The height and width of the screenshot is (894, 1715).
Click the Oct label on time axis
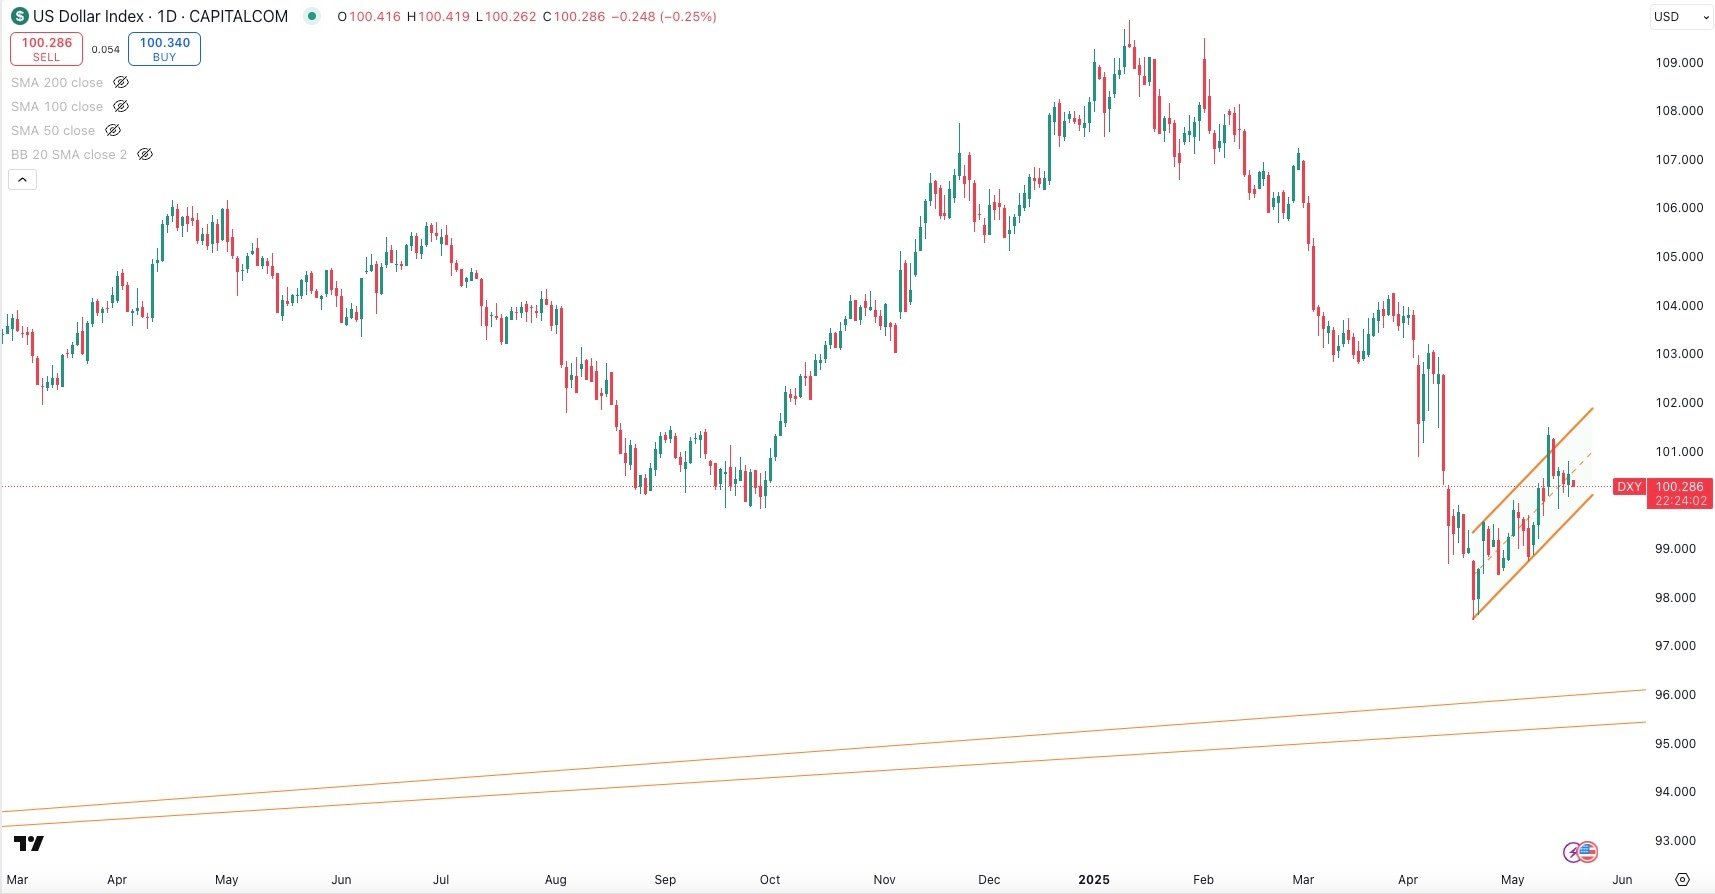click(x=770, y=880)
